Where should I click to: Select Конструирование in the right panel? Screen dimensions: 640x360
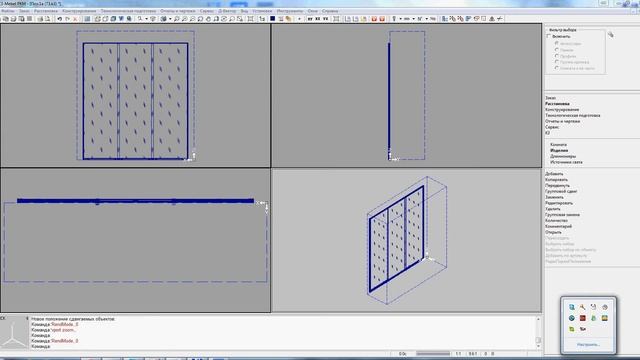click(562, 109)
